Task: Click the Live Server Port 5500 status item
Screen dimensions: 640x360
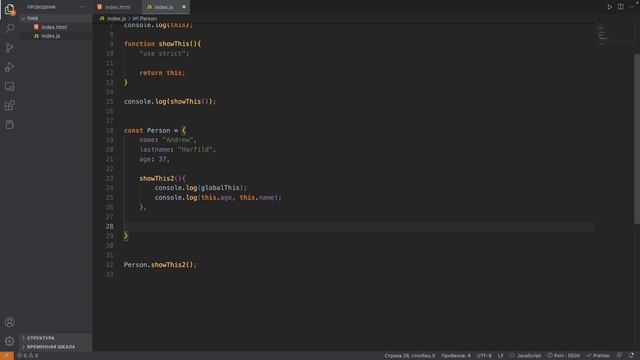Action: (564, 356)
